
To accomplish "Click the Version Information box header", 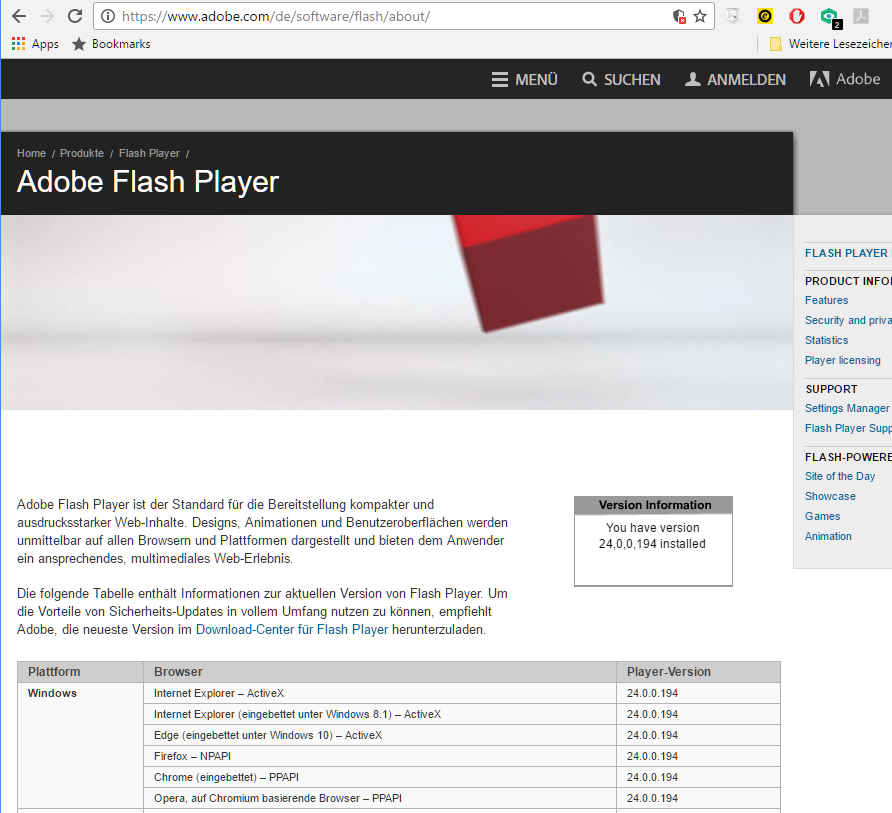I will click(x=653, y=505).
